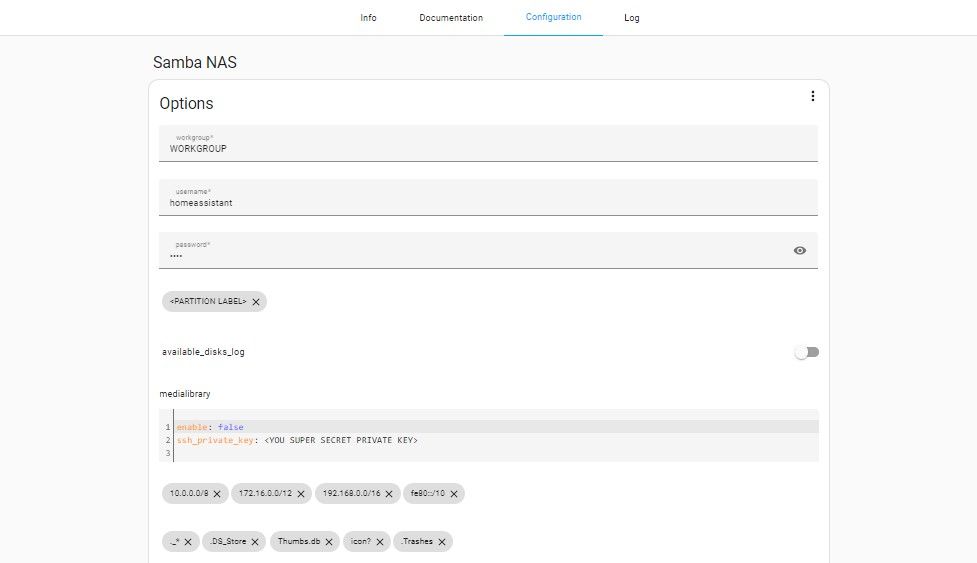Click the Samba NAS heading

[195, 62]
